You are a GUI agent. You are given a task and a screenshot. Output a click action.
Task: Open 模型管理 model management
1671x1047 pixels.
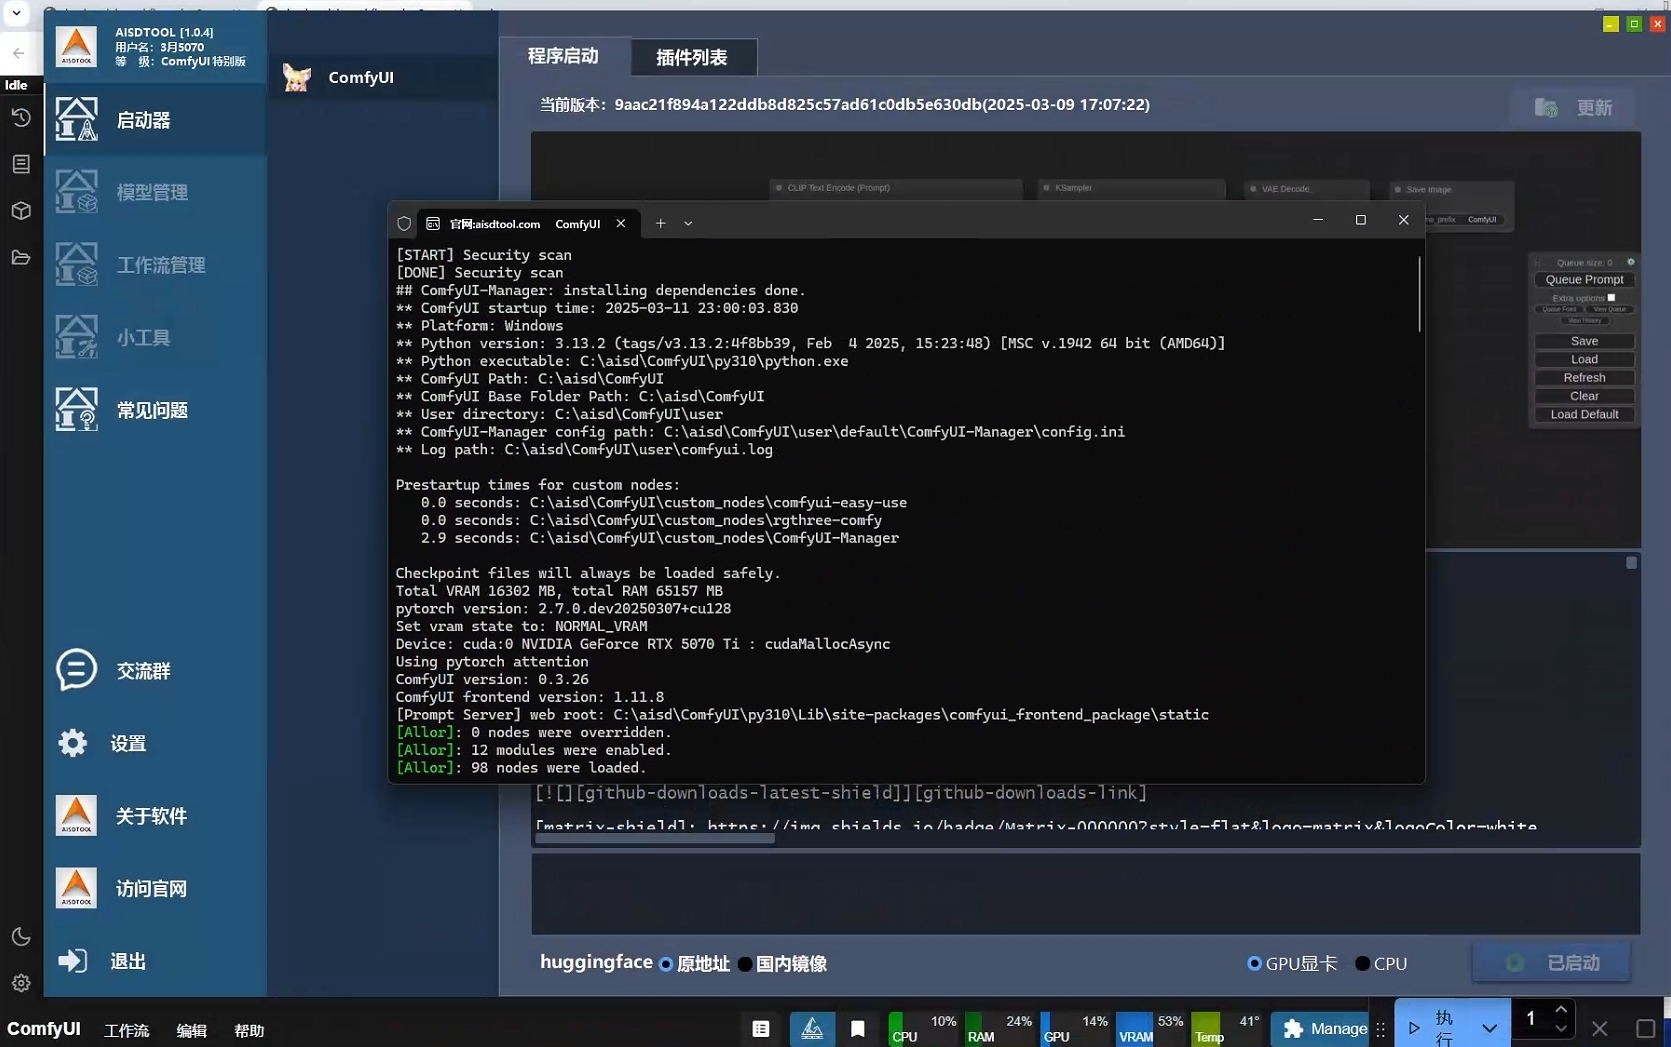coord(155,192)
